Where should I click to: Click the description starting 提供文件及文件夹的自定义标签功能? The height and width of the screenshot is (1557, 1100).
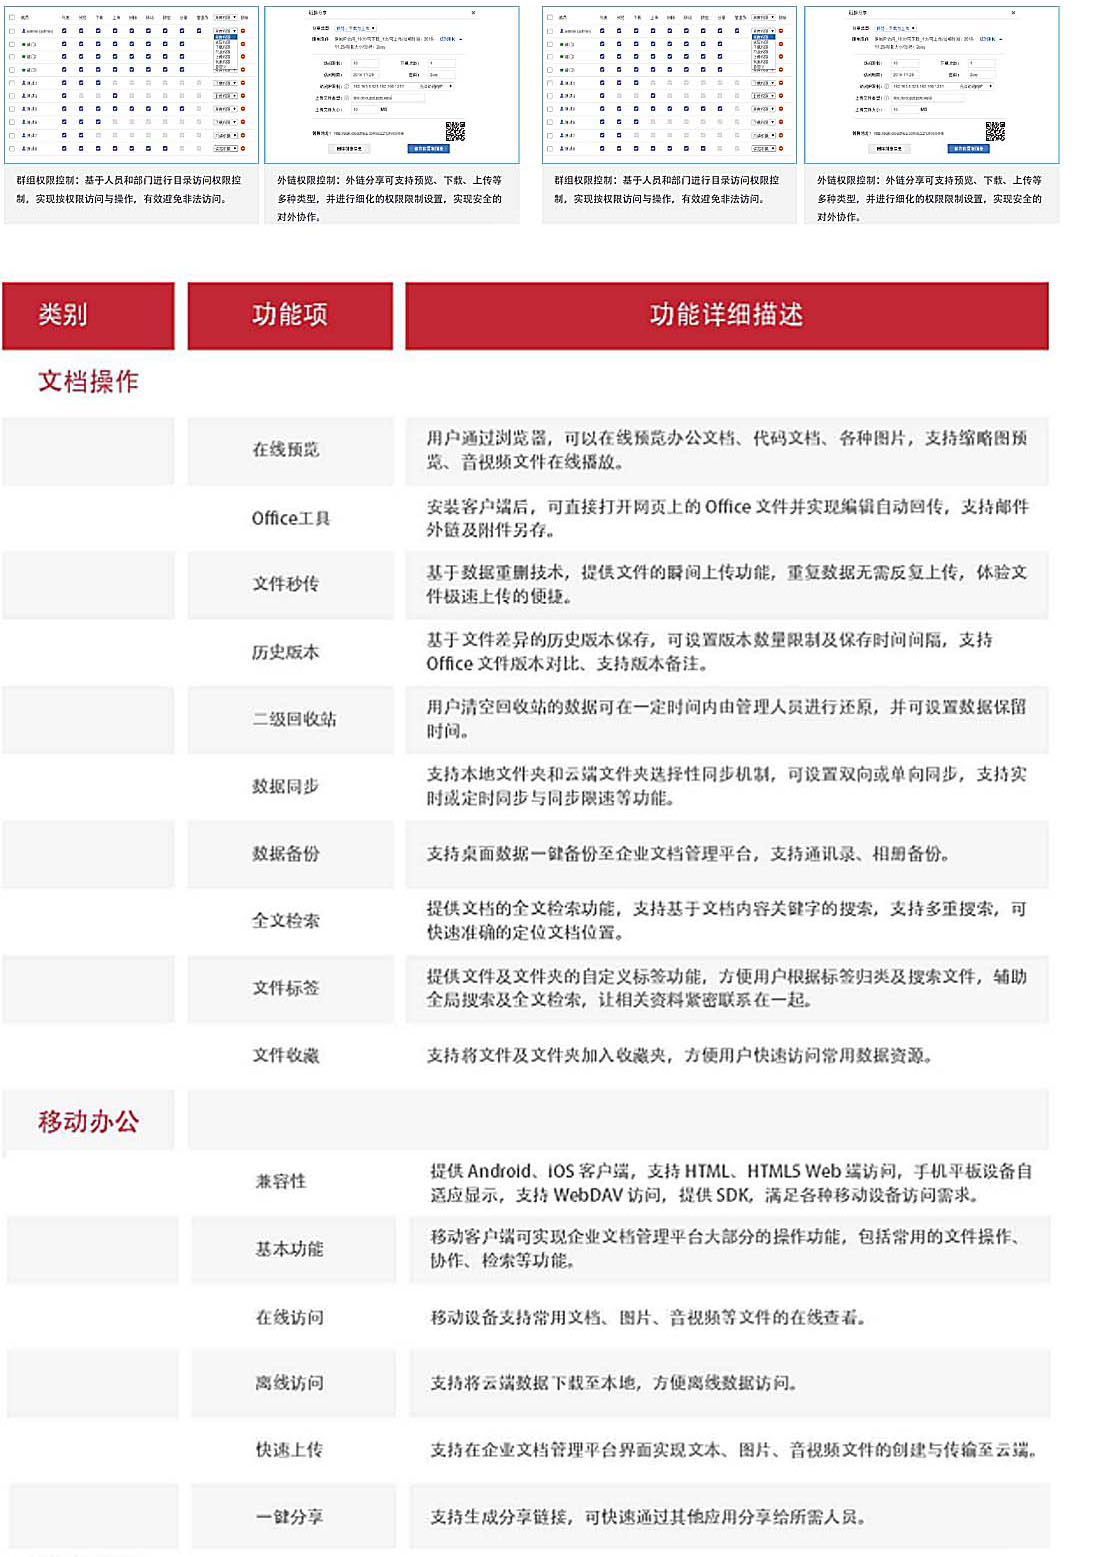coord(727,988)
